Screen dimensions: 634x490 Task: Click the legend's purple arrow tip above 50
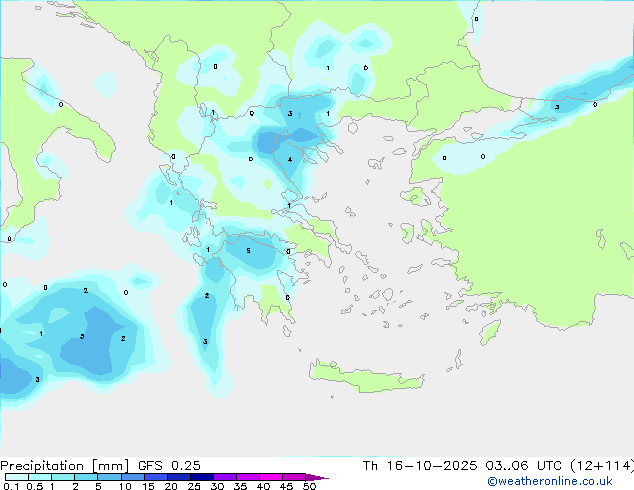(x=317, y=477)
